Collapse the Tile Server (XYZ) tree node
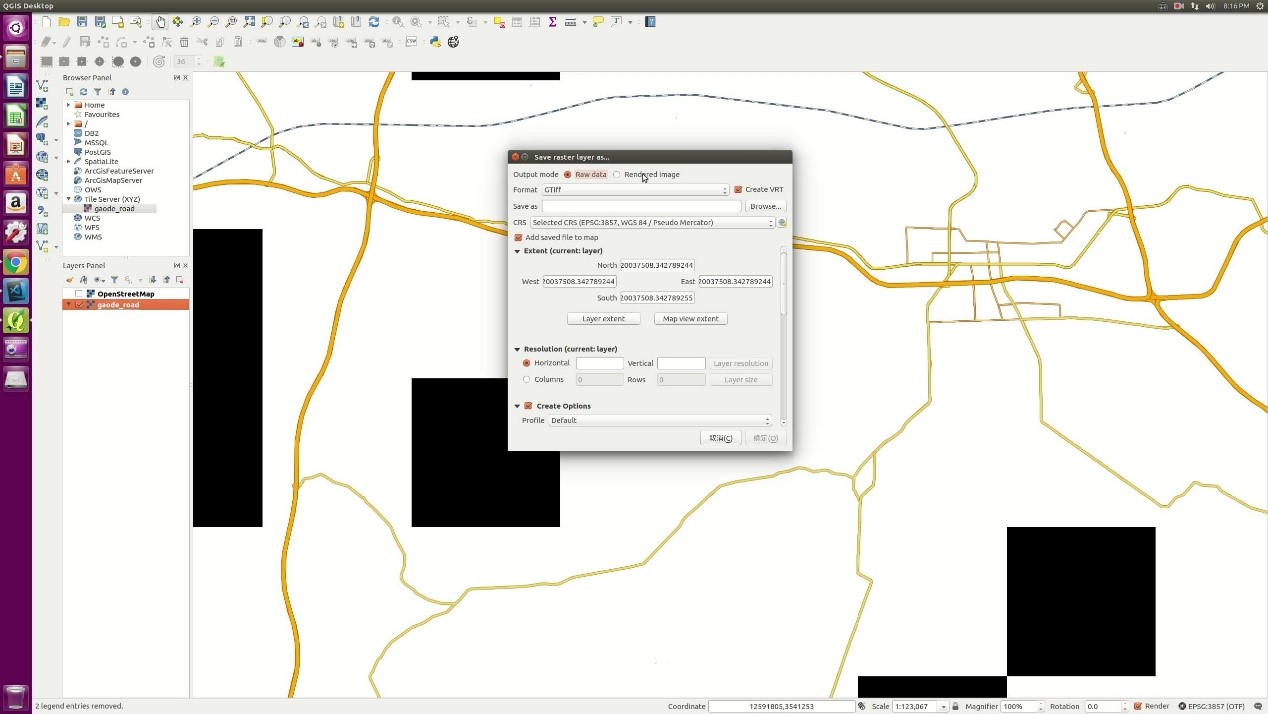The image size is (1268, 714). point(69,199)
